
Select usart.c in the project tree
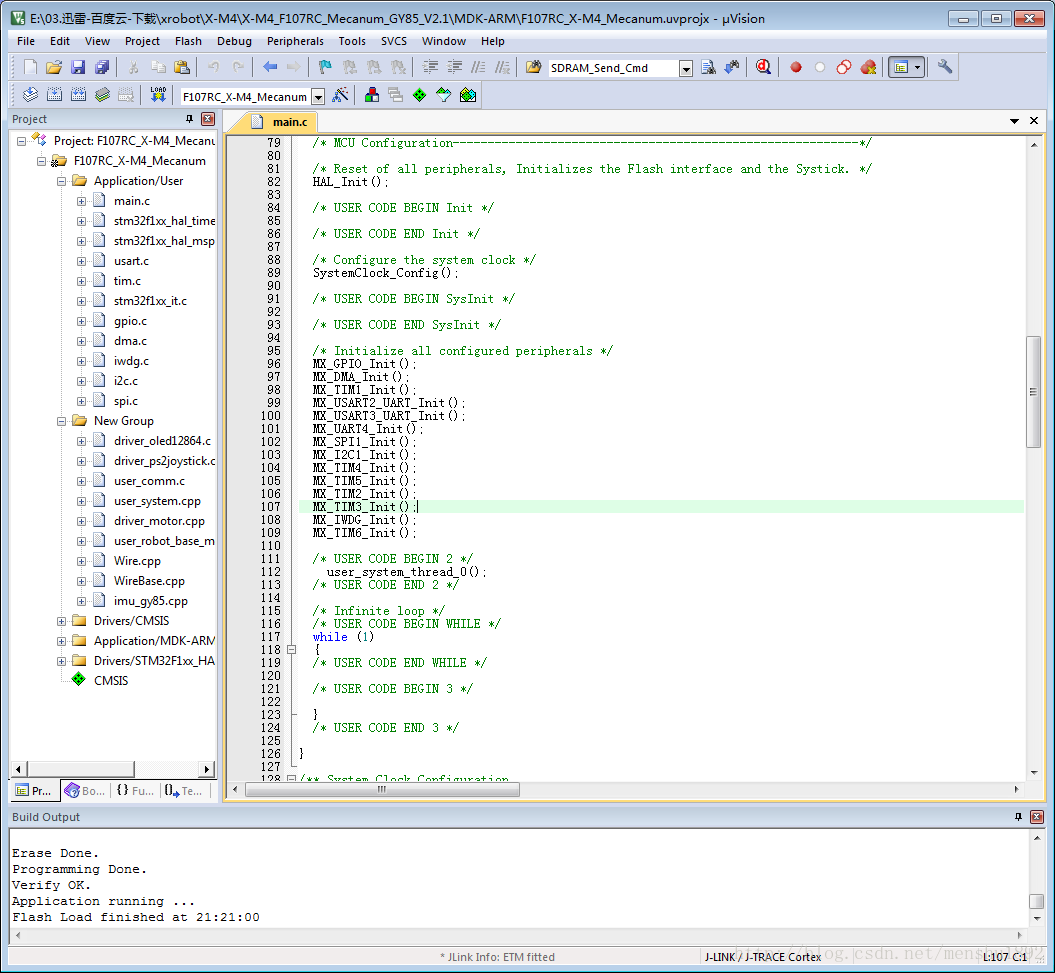131,261
